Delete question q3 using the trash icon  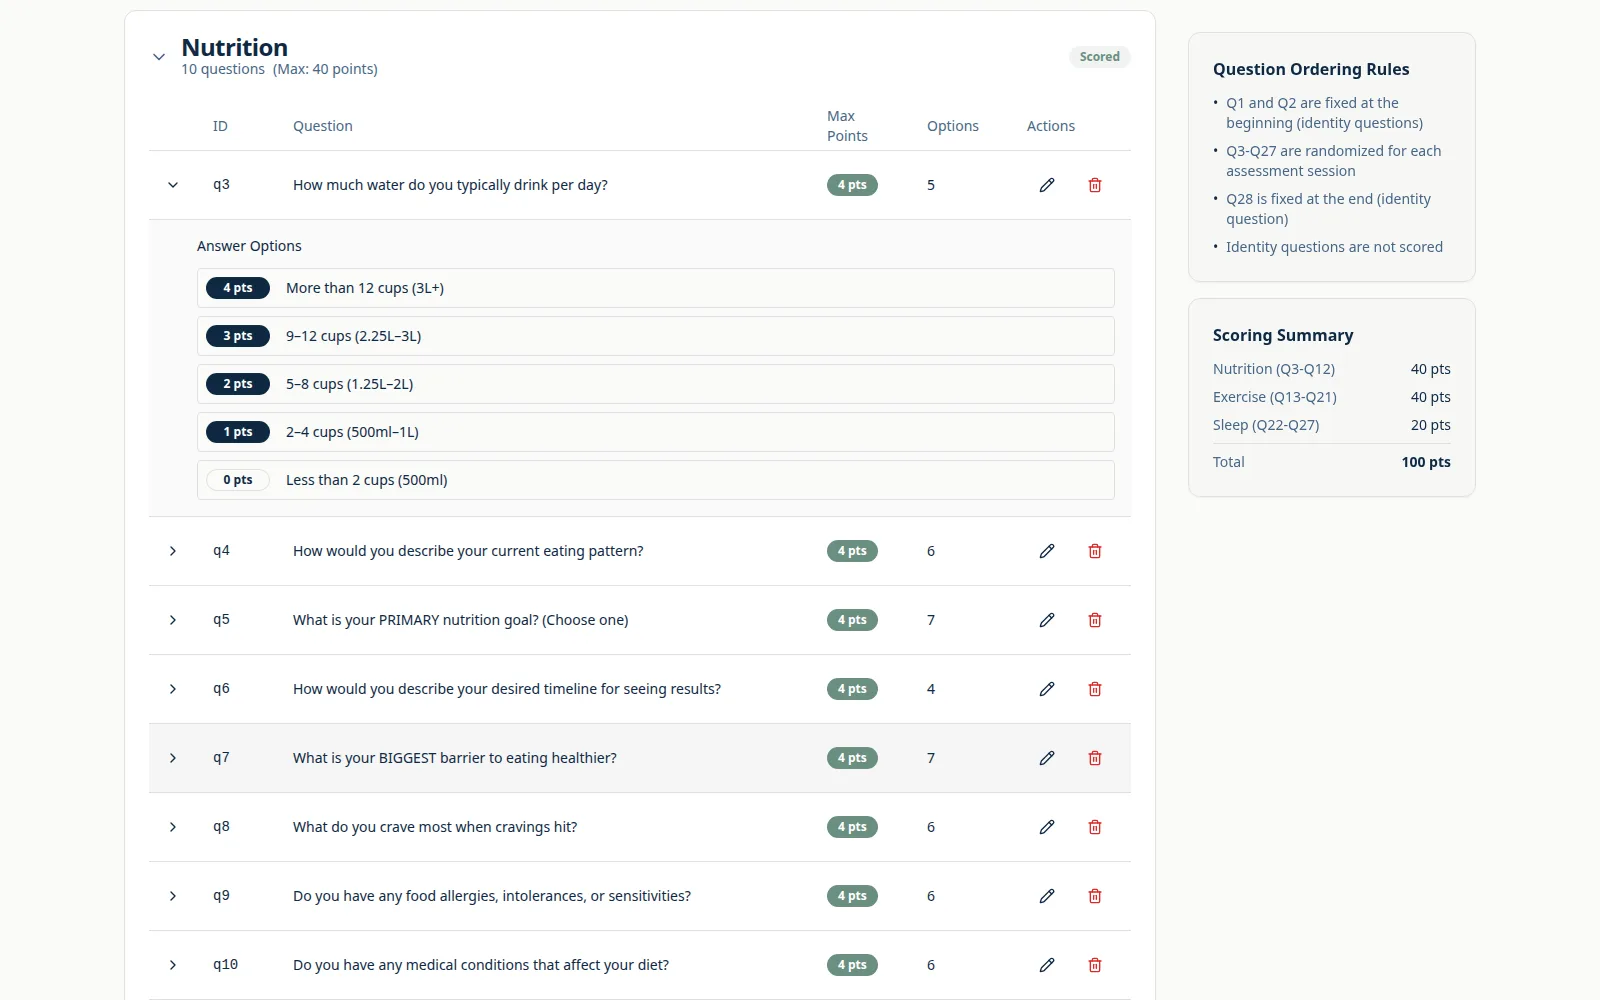pyautogui.click(x=1095, y=185)
